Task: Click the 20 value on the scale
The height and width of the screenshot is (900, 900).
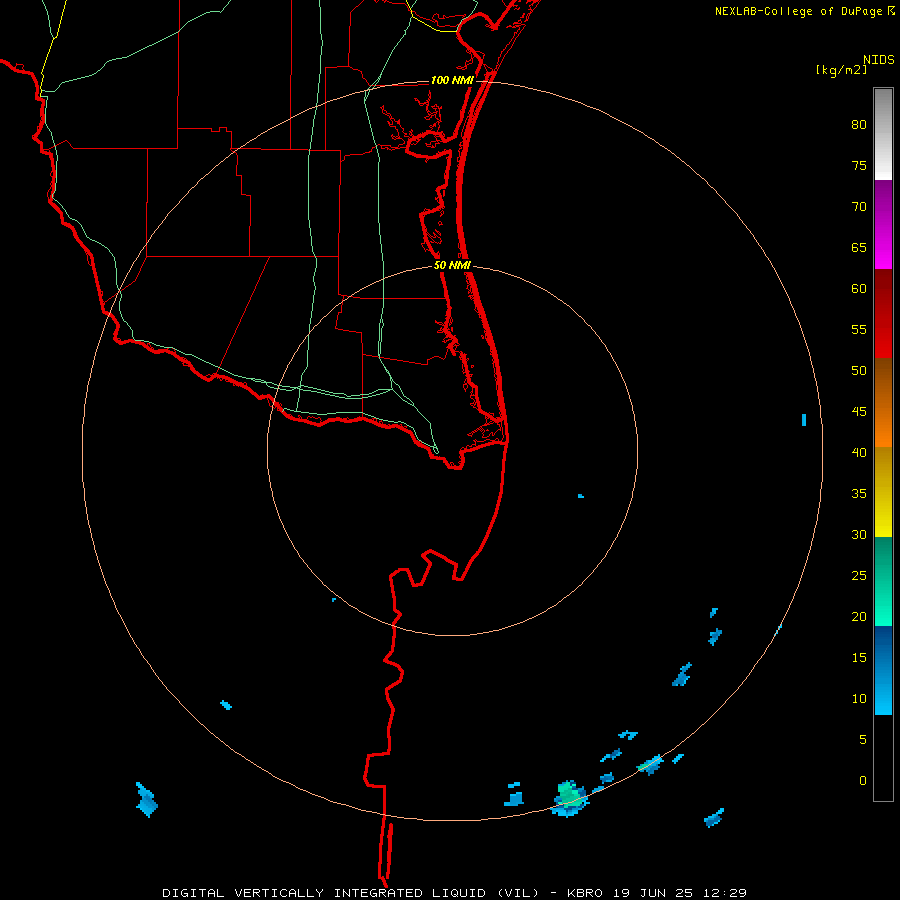Action: 859,616
